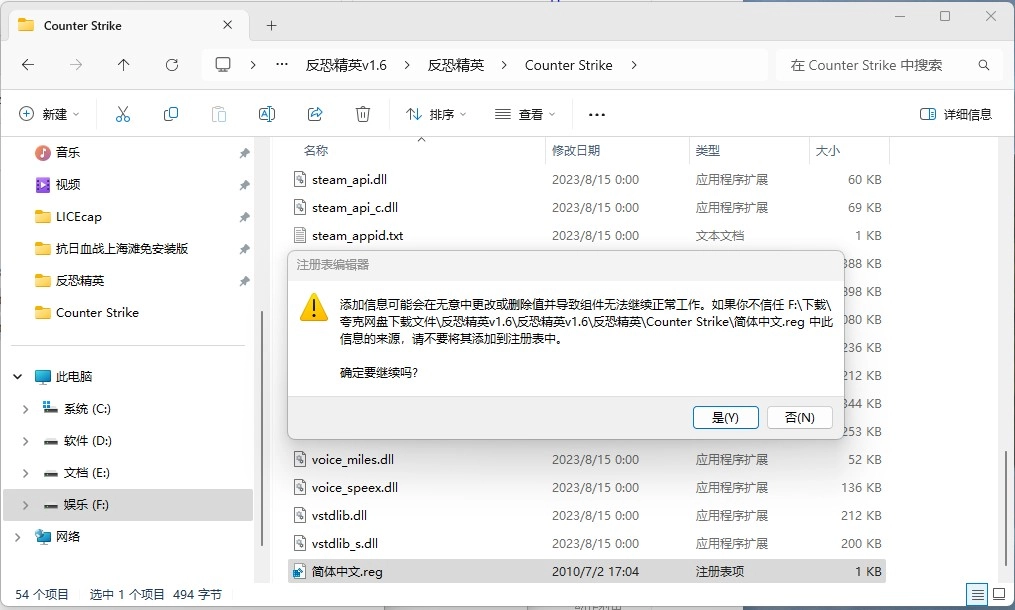This screenshot has height=610, width=1015.
Task: Switch to large thumbnails view icon
Action: point(997,594)
